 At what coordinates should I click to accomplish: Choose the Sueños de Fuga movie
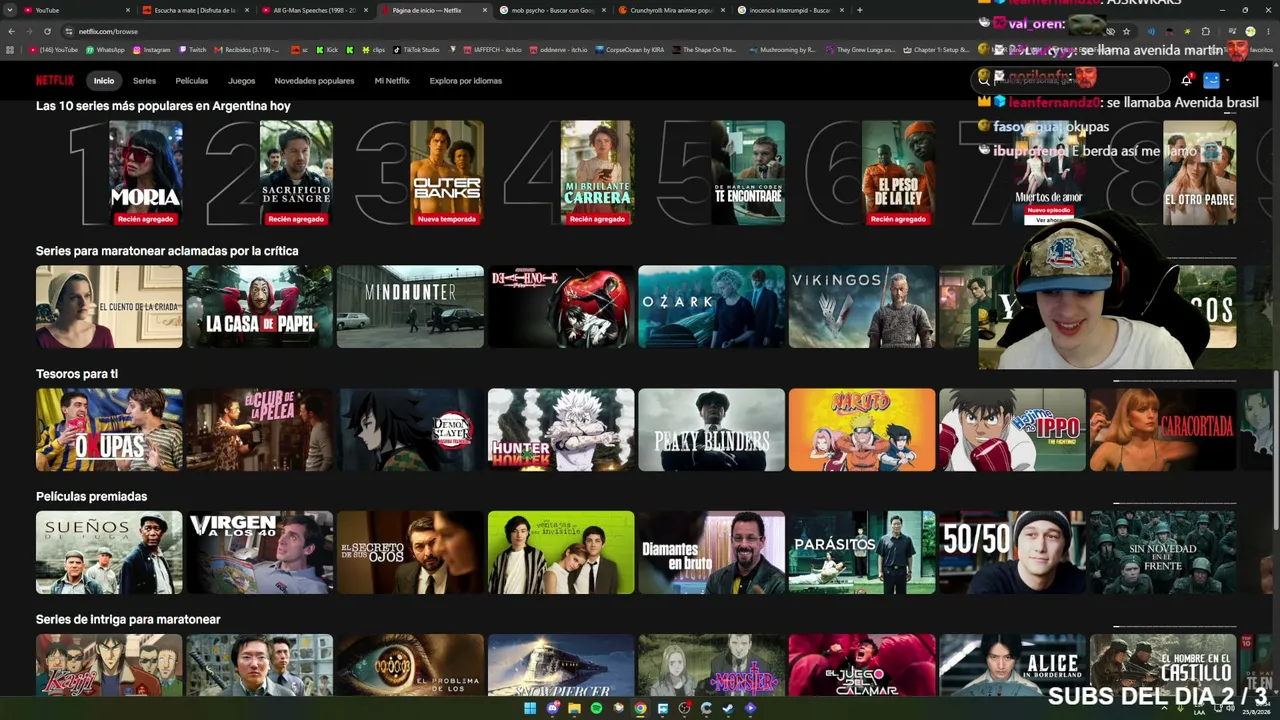point(109,553)
